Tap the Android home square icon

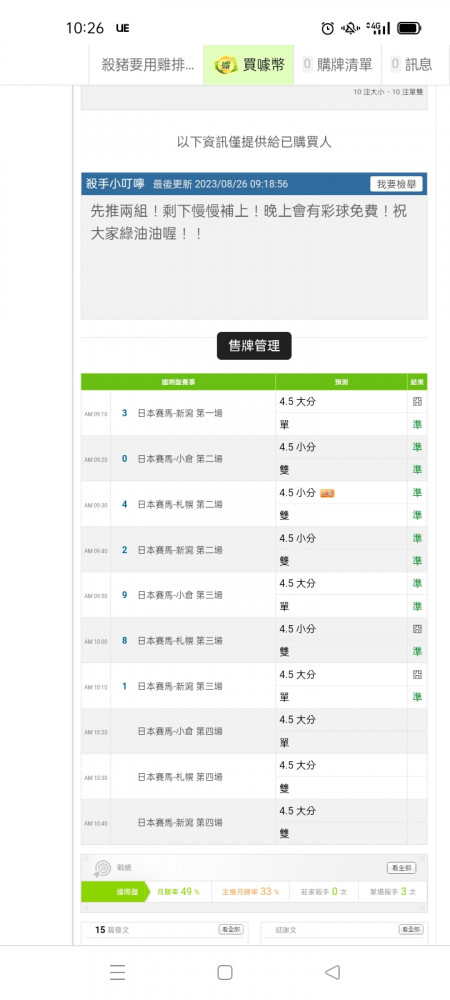[x=224, y=972]
